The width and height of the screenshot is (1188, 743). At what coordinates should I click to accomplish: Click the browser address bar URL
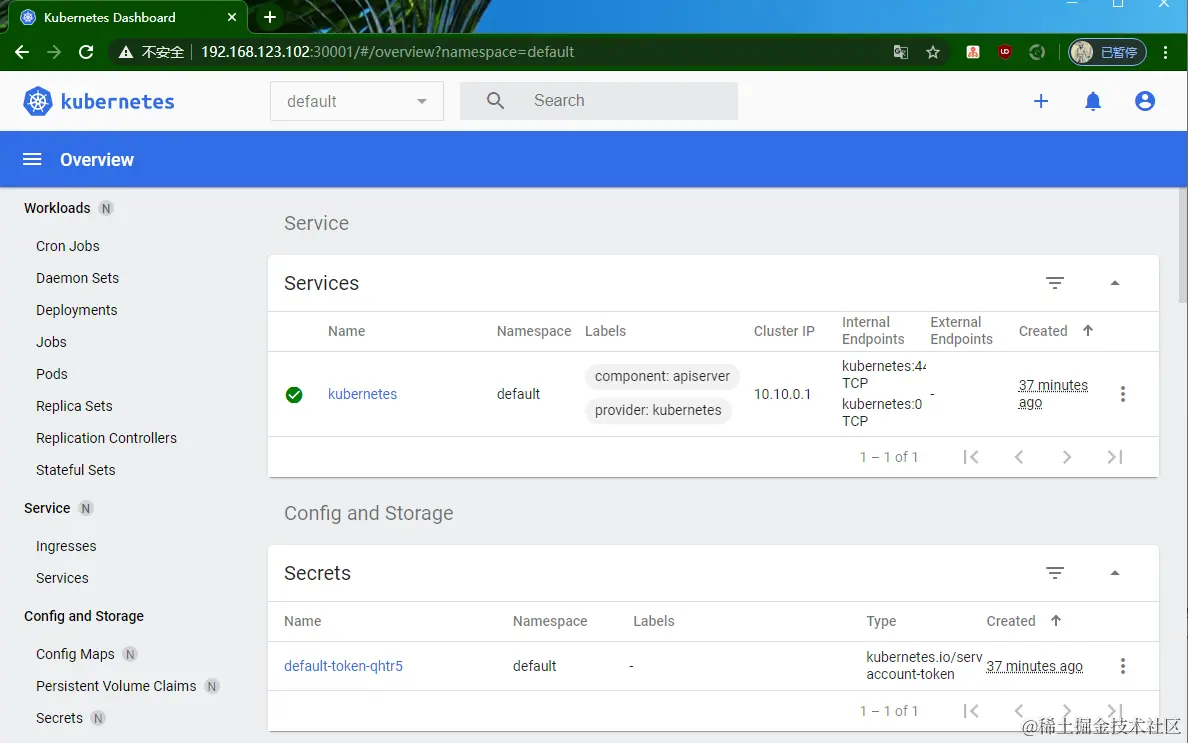[x=387, y=52]
